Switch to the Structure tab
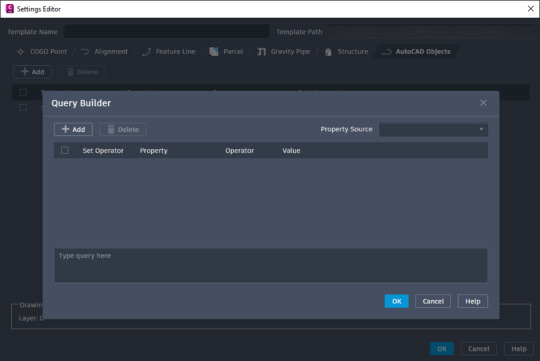The image size is (540, 361). point(346,52)
